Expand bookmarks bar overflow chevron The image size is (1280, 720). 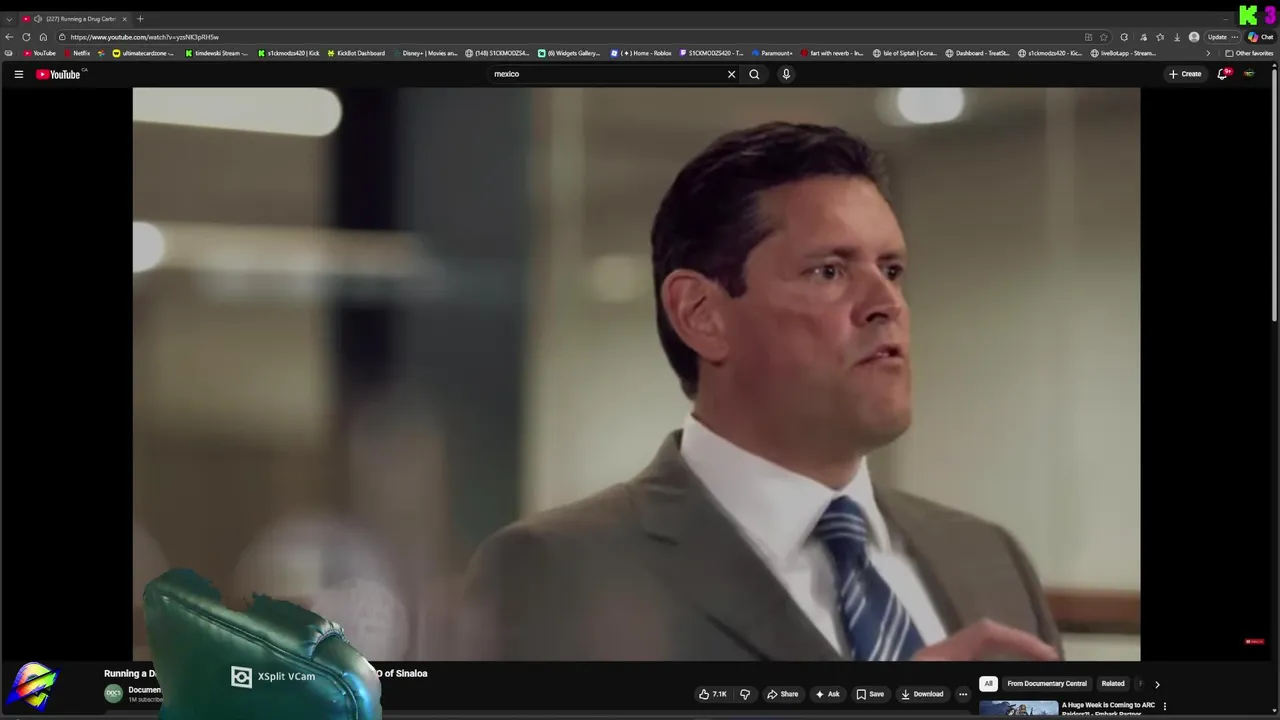click(1208, 53)
